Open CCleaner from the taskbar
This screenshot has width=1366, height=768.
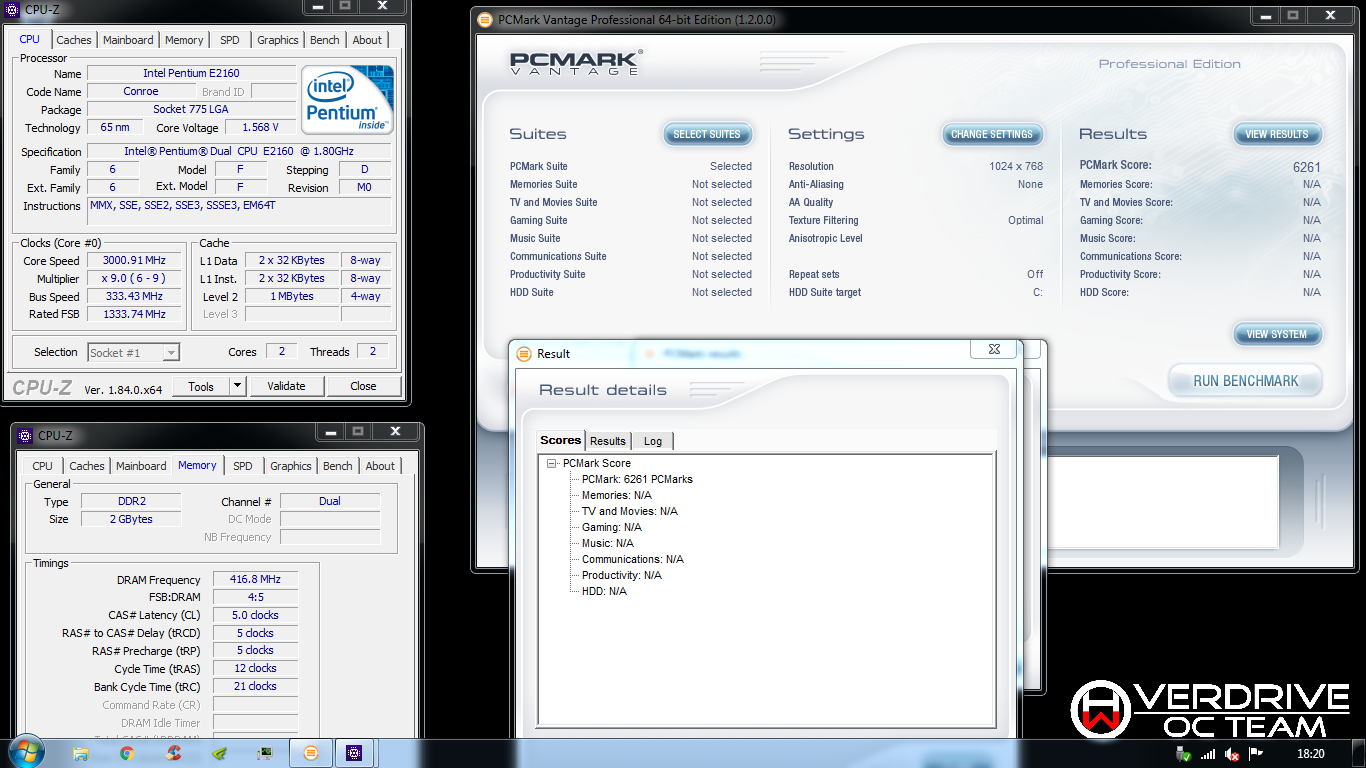coord(174,753)
